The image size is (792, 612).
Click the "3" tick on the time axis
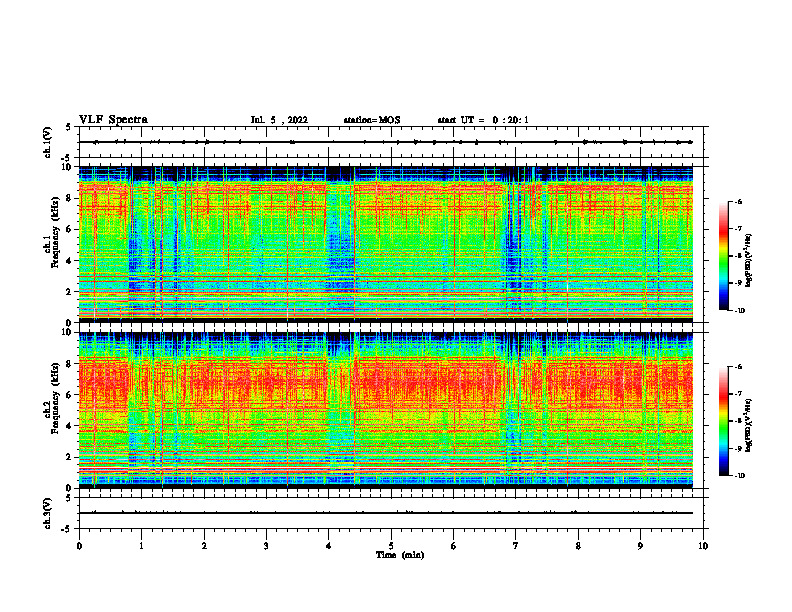pyautogui.click(x=266, y=546)
